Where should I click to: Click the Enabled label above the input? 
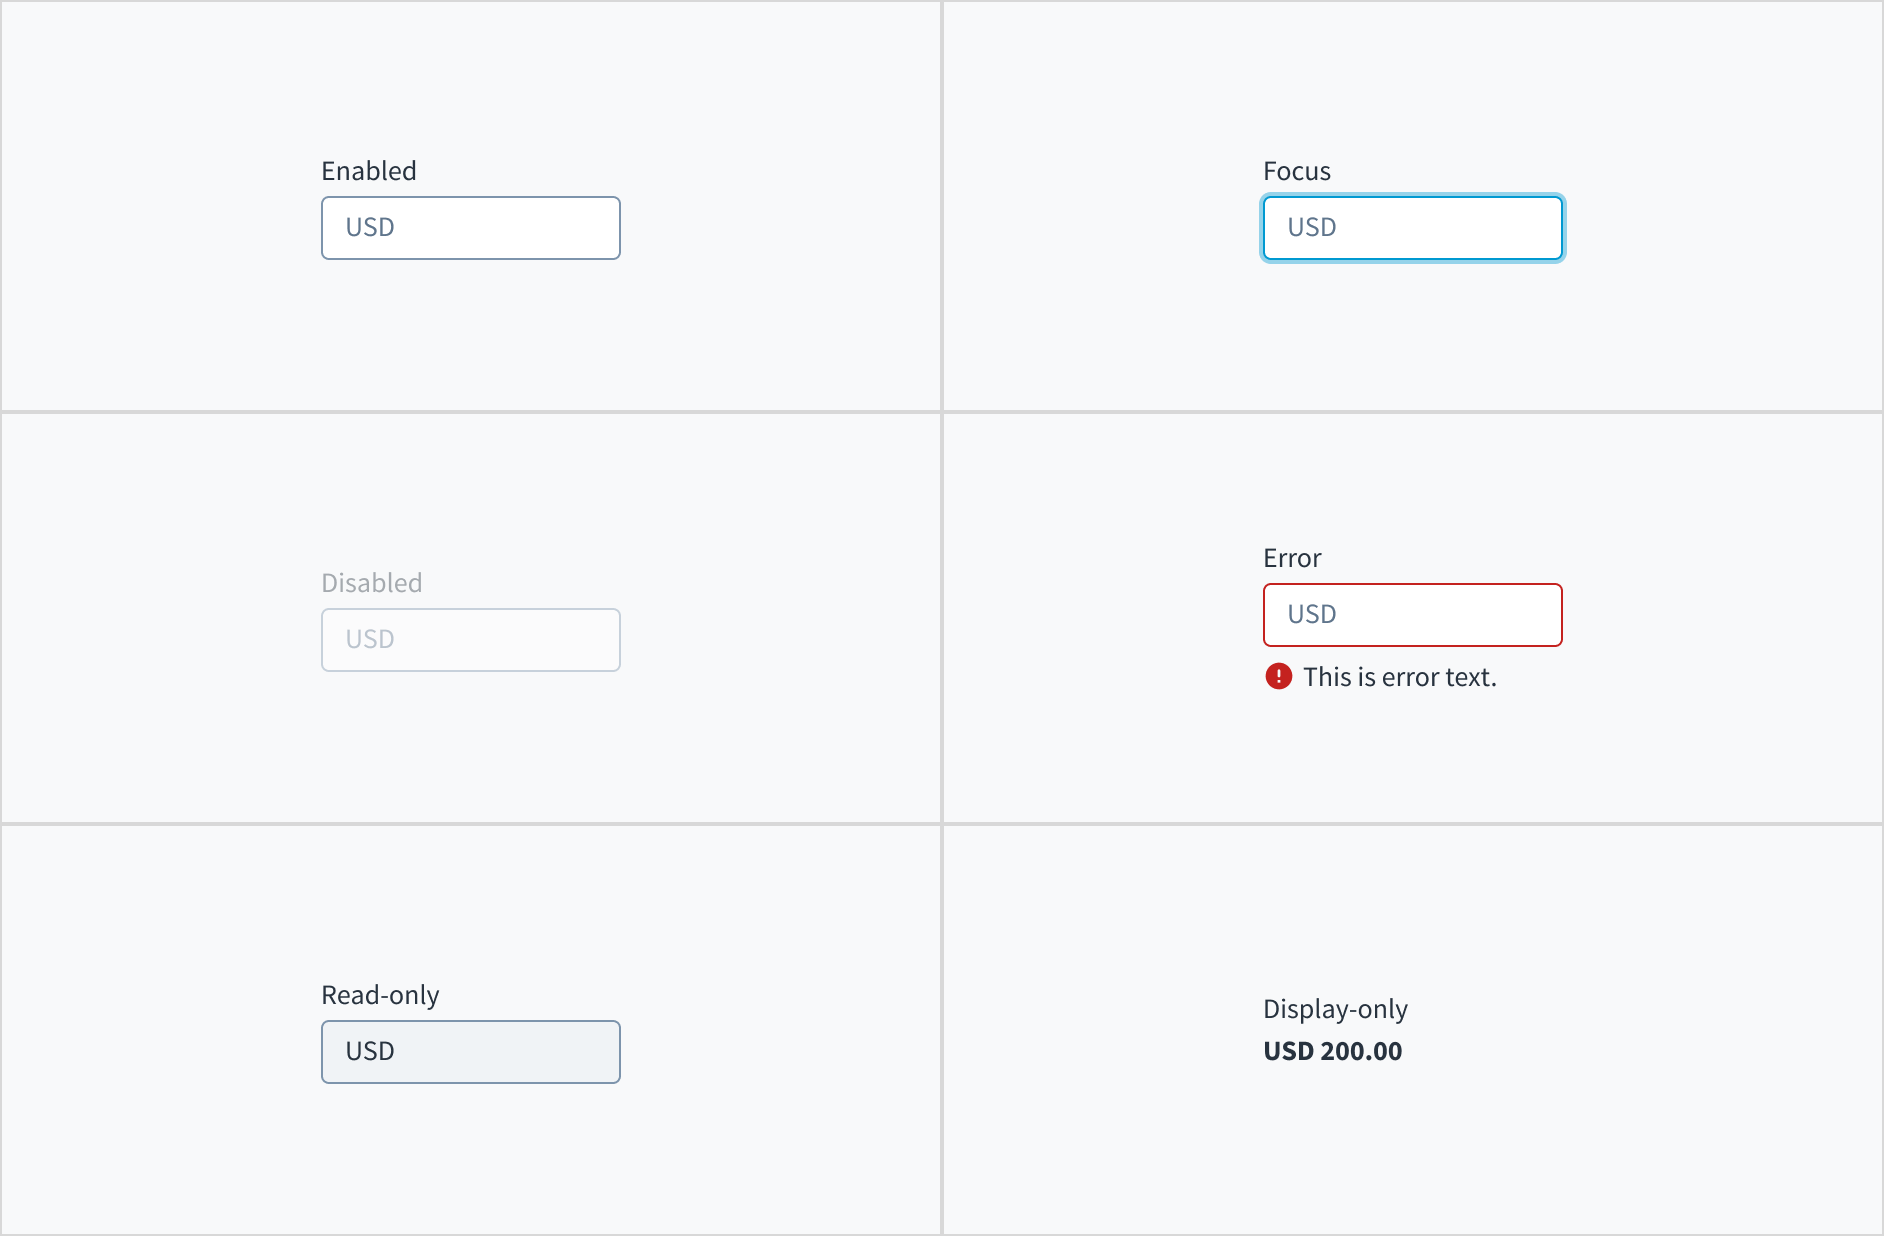pos(368,170)
